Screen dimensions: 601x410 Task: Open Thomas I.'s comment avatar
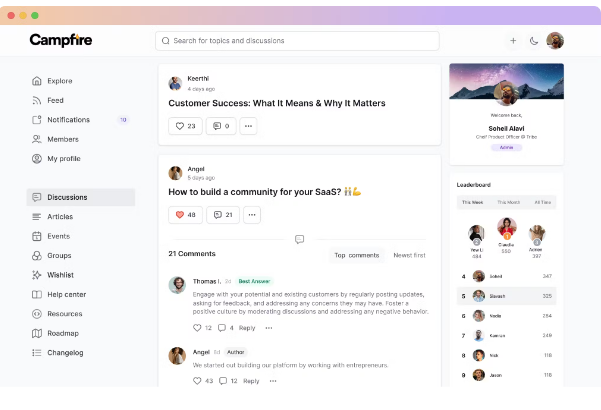[x=177, y=285]
